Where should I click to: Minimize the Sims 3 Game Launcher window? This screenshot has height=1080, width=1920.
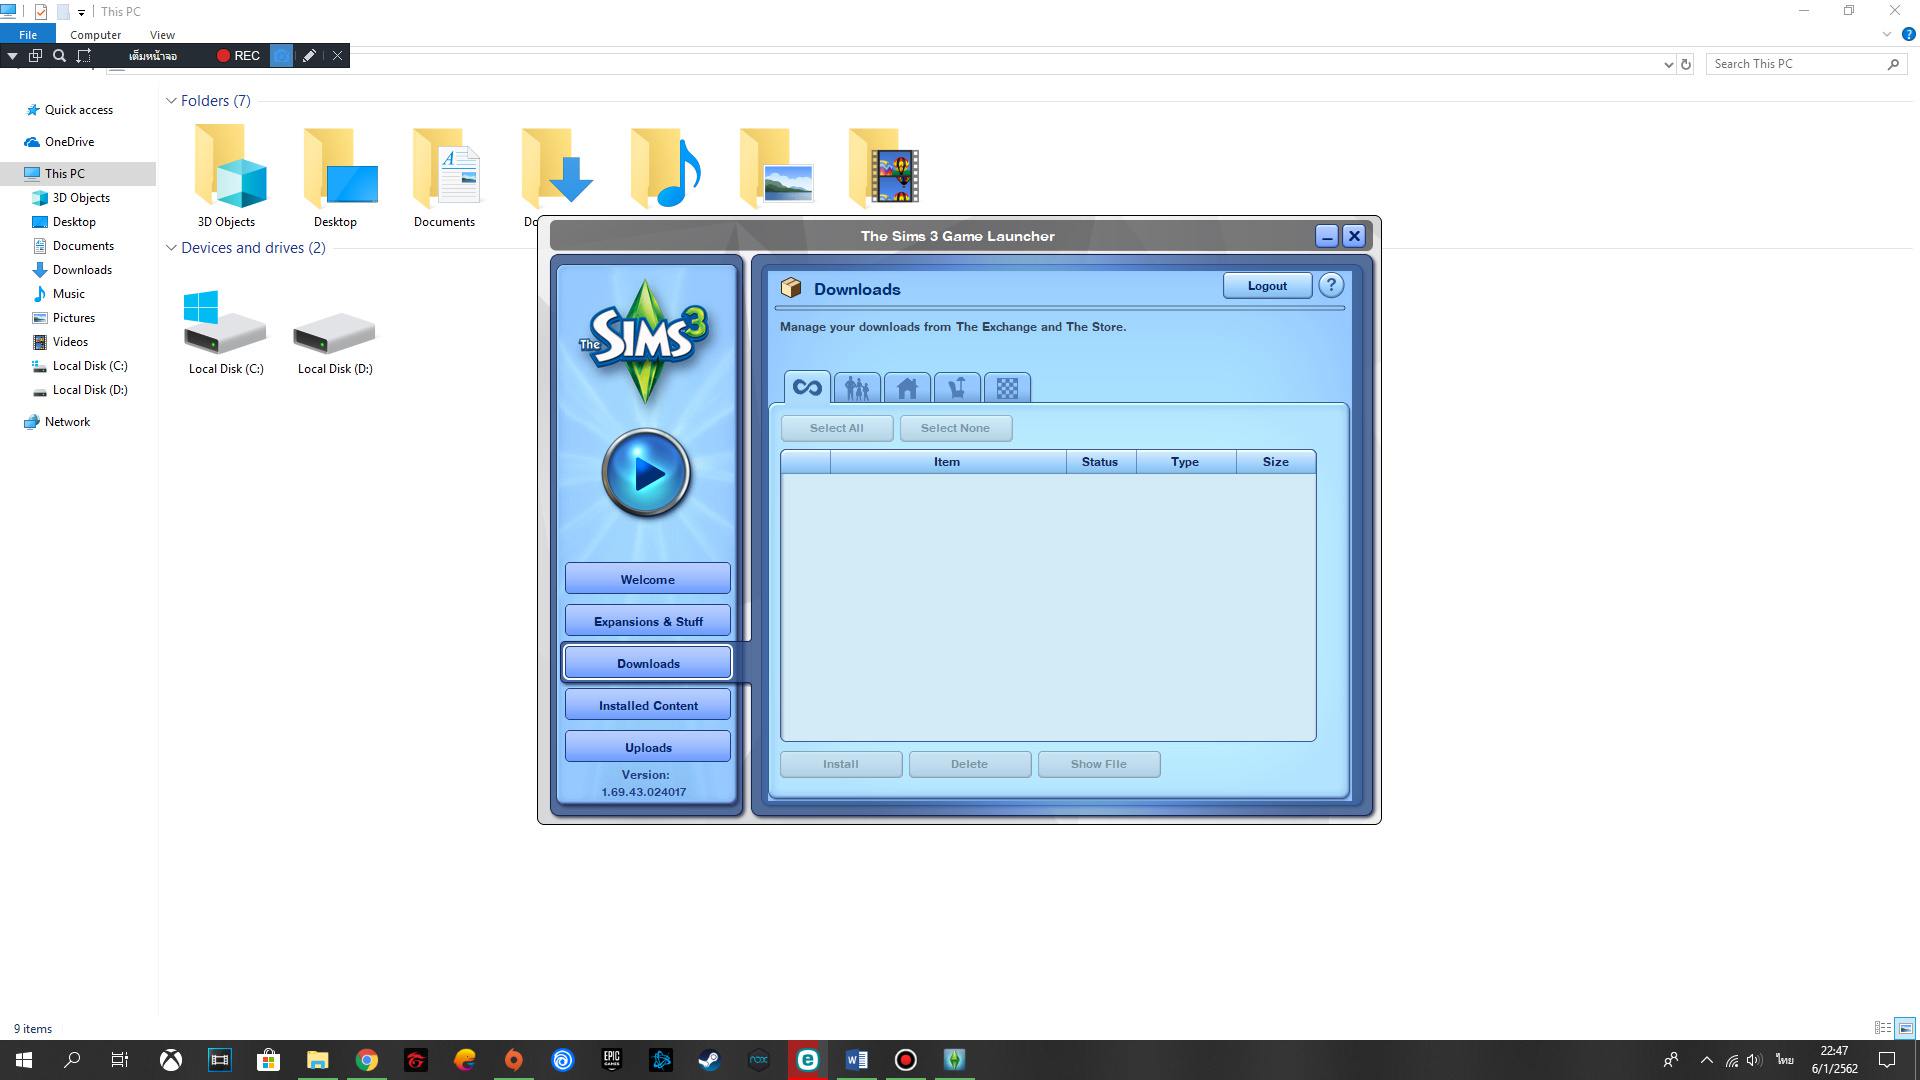pos(1327,236)
